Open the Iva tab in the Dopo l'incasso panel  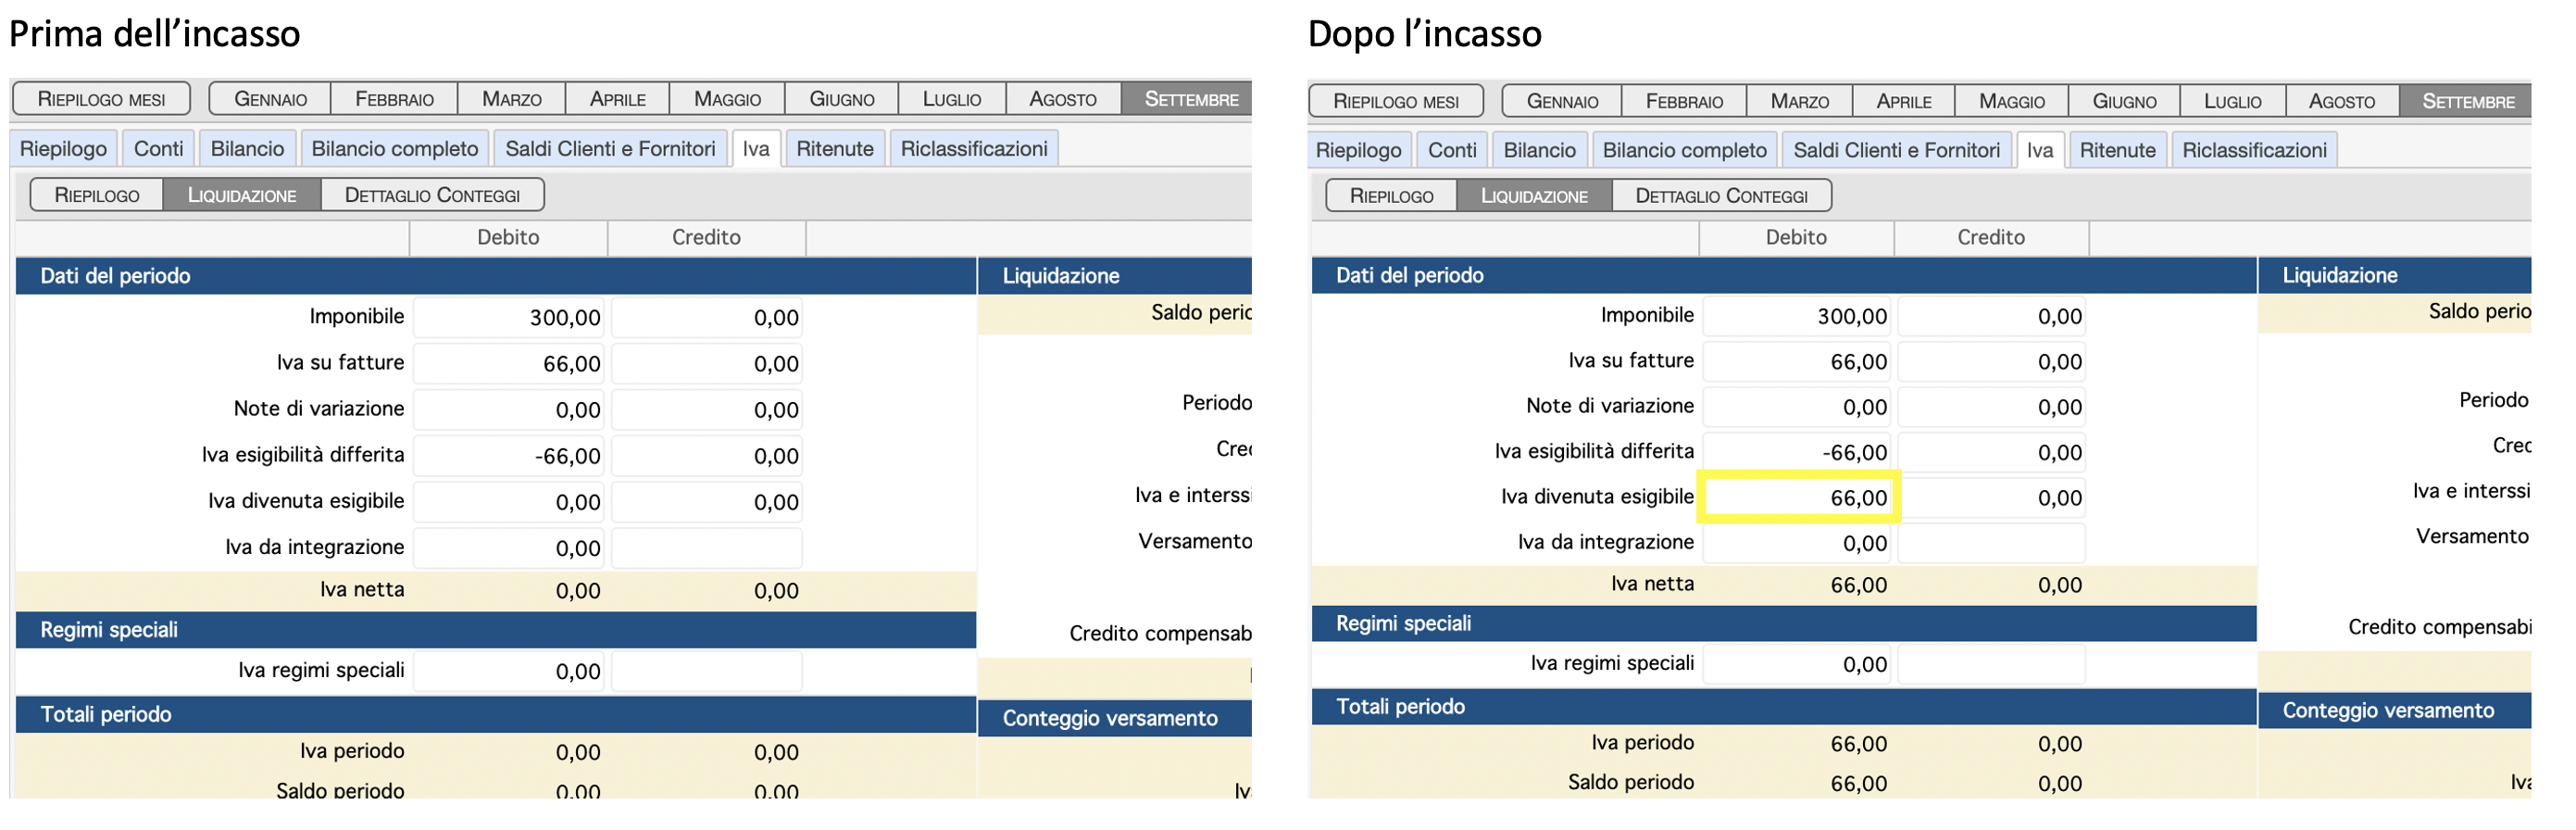(x=2040, y=150)
